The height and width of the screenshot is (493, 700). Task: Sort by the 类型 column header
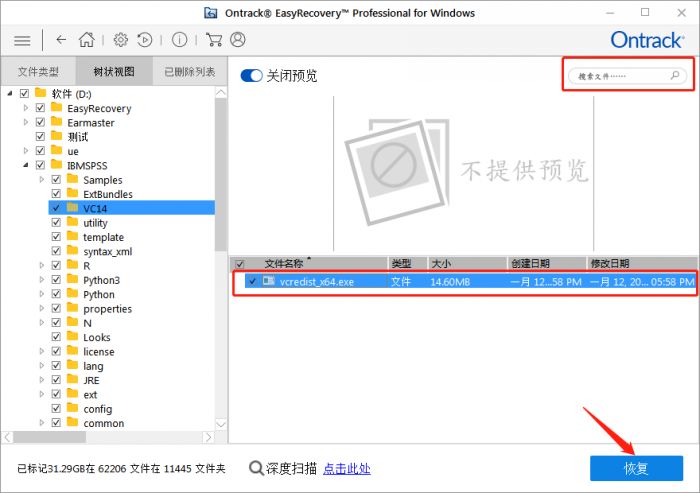408,263
